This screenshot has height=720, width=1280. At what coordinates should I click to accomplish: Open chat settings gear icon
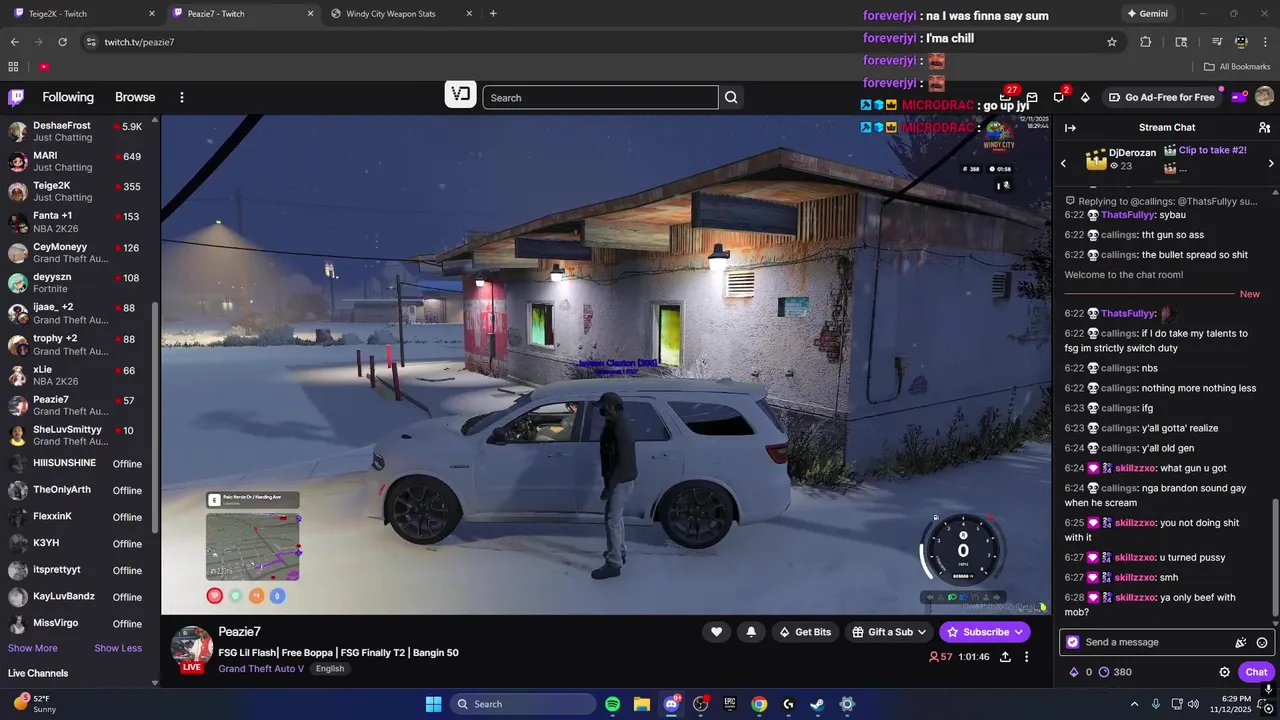click(1224, 672)
